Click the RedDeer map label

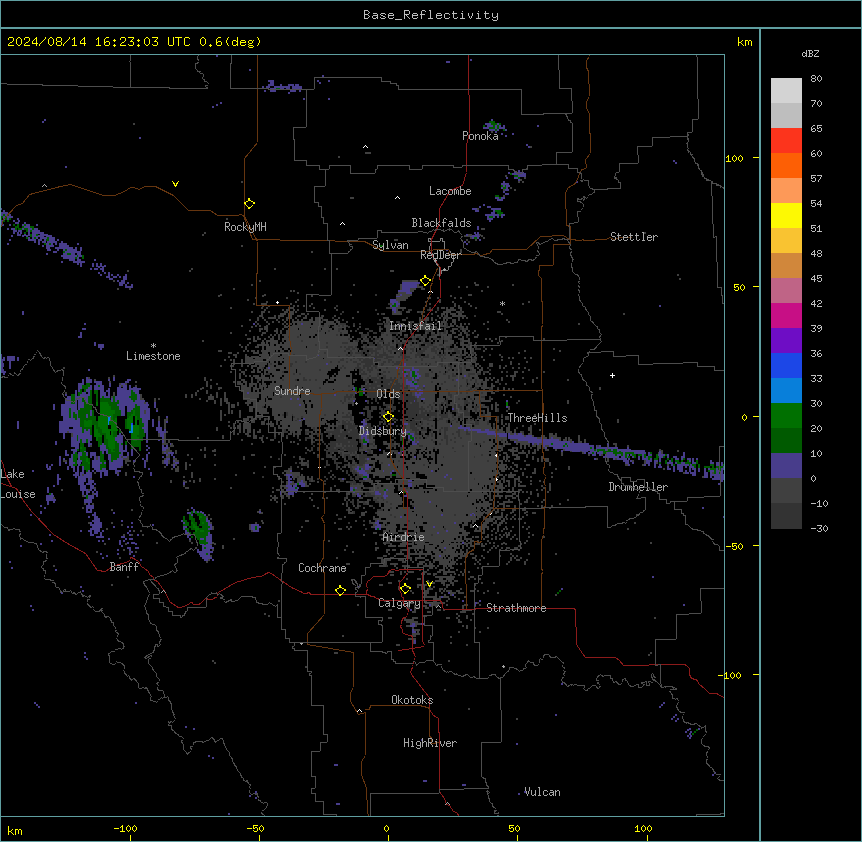coord(440,255)
